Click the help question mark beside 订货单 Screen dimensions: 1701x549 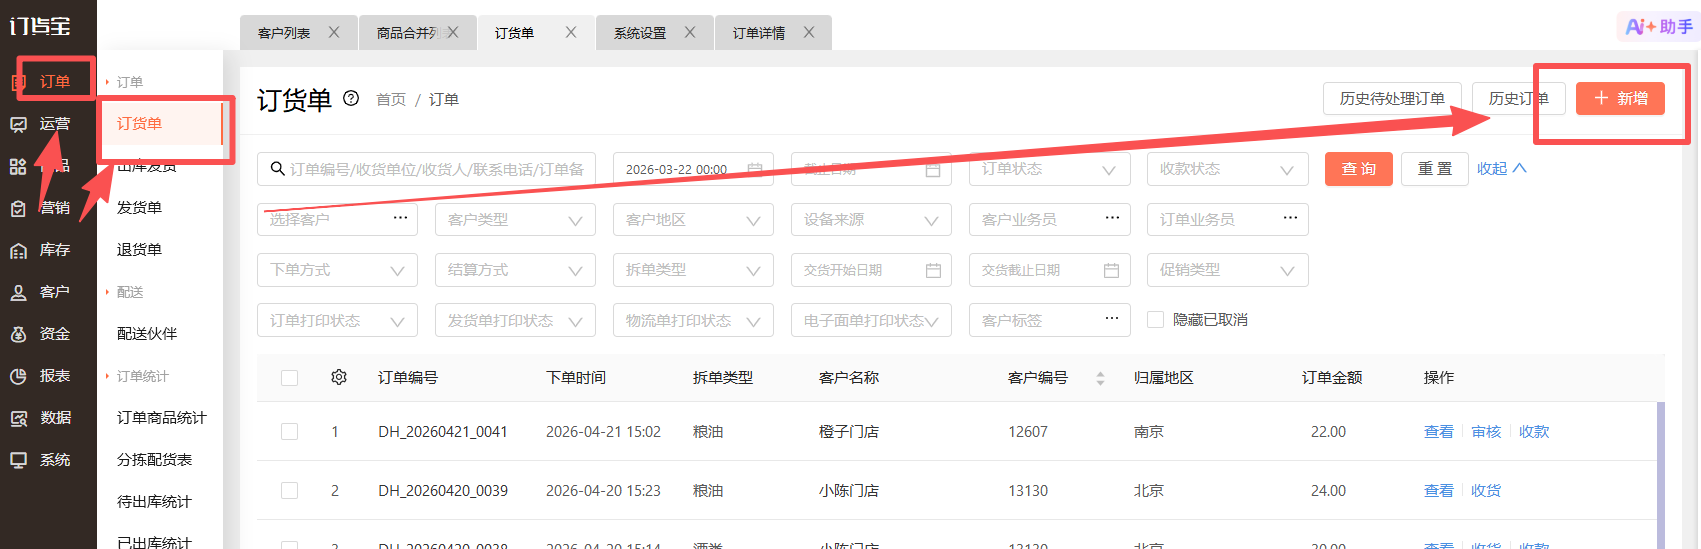351,98
